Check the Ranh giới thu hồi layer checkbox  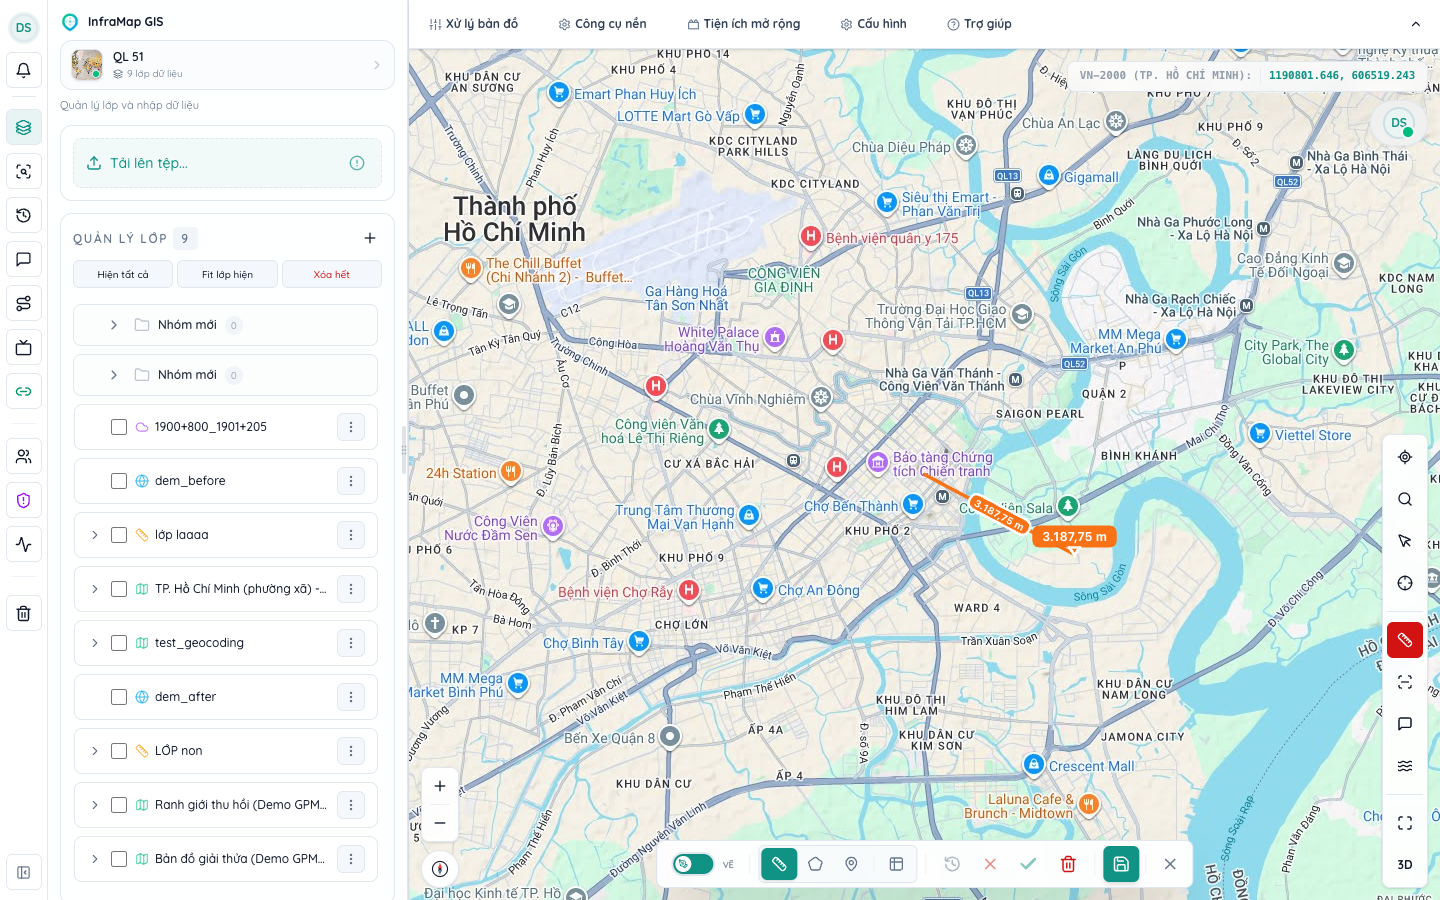[x=119, y=805]
